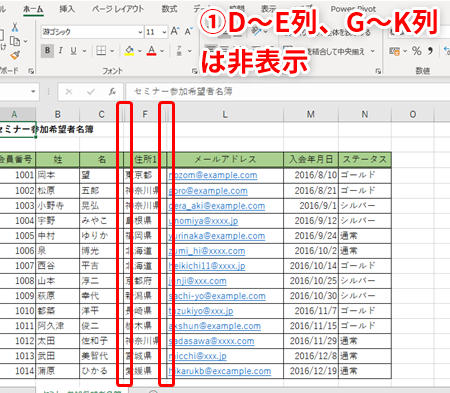Open nozom@example.com email link
Viewport: 450px width, 393px height.
click(213, 175)
